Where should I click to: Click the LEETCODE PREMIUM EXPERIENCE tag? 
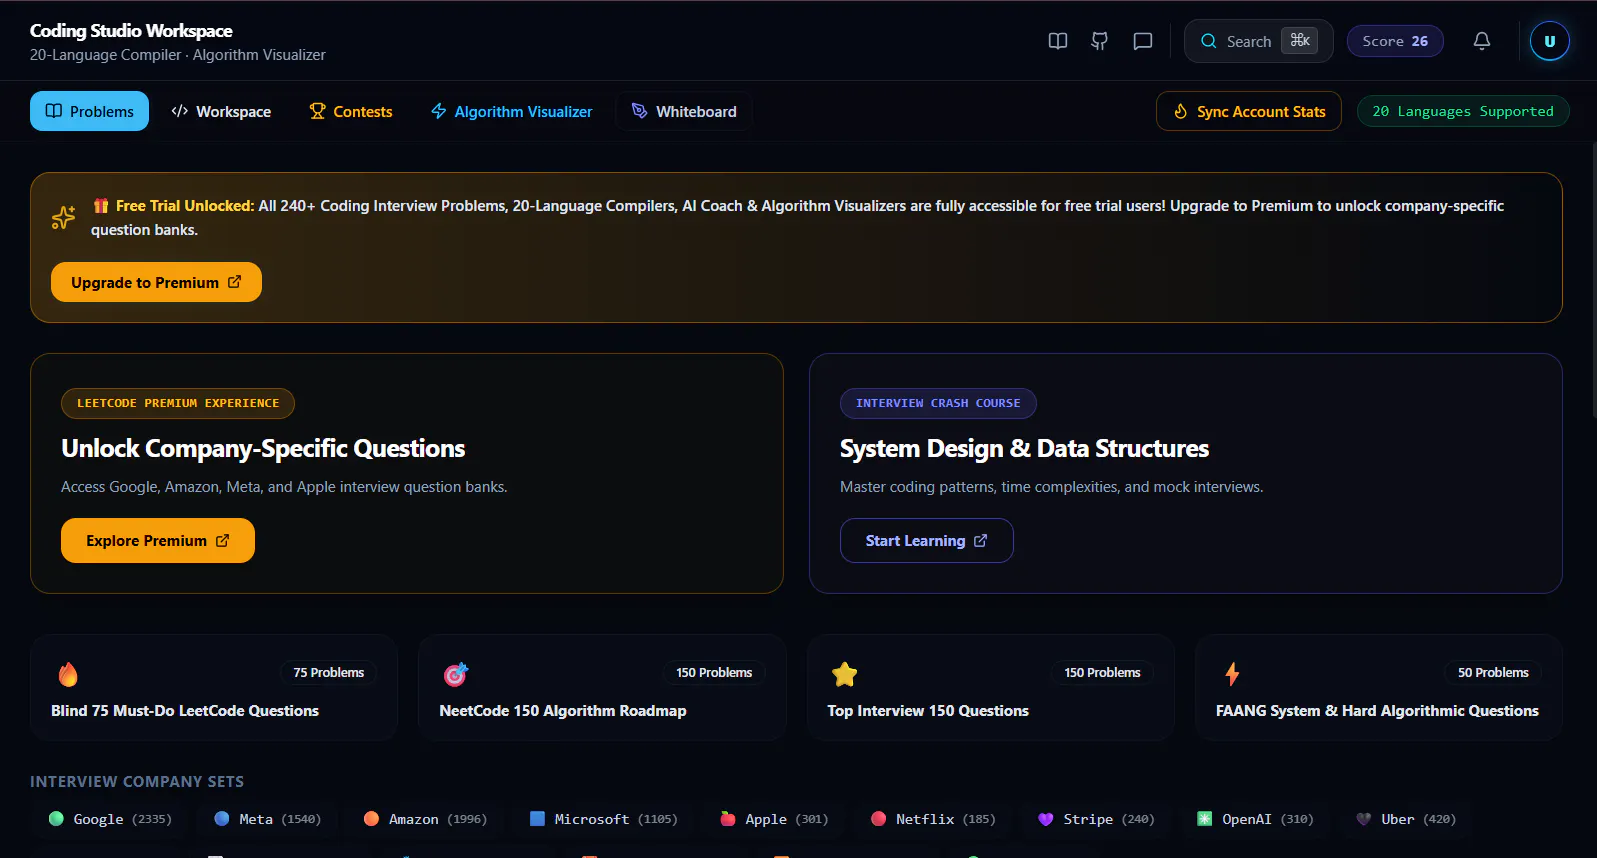click(178, 403)
